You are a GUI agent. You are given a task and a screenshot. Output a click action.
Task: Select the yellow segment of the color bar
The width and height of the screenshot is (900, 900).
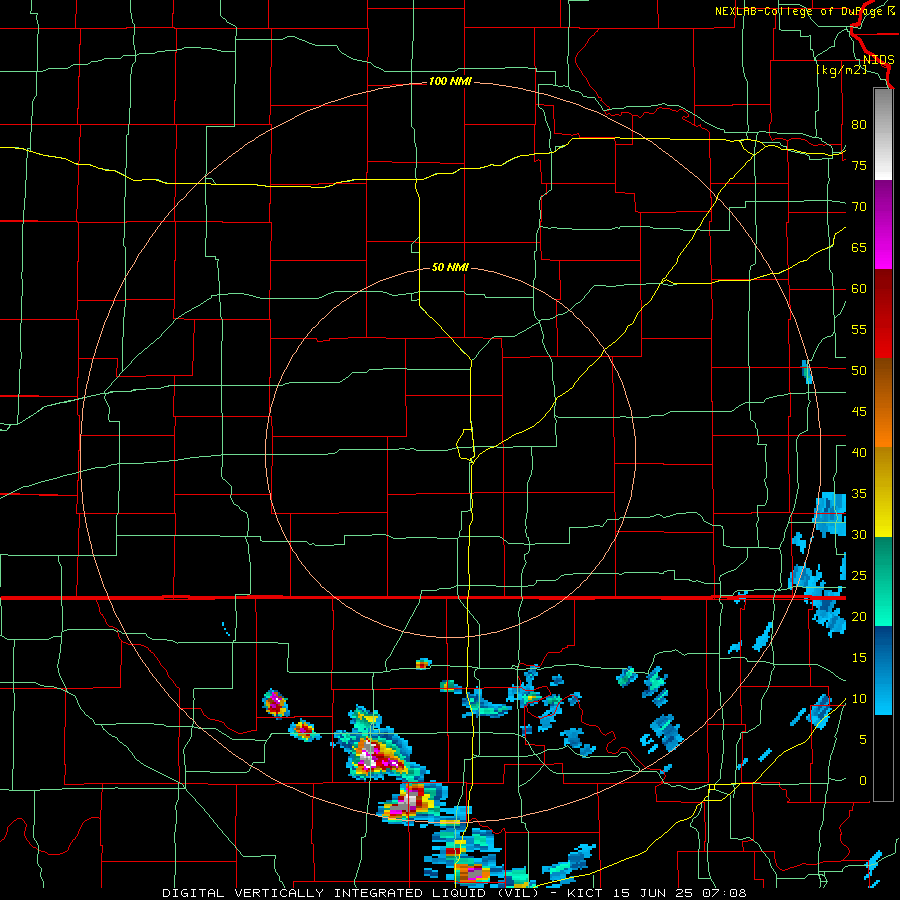pos(883,492)
